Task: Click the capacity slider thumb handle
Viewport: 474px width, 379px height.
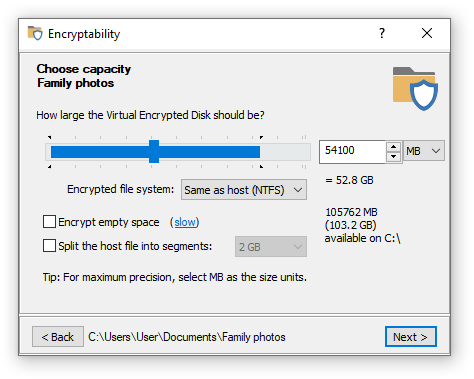Action: [x=154, y=152]
